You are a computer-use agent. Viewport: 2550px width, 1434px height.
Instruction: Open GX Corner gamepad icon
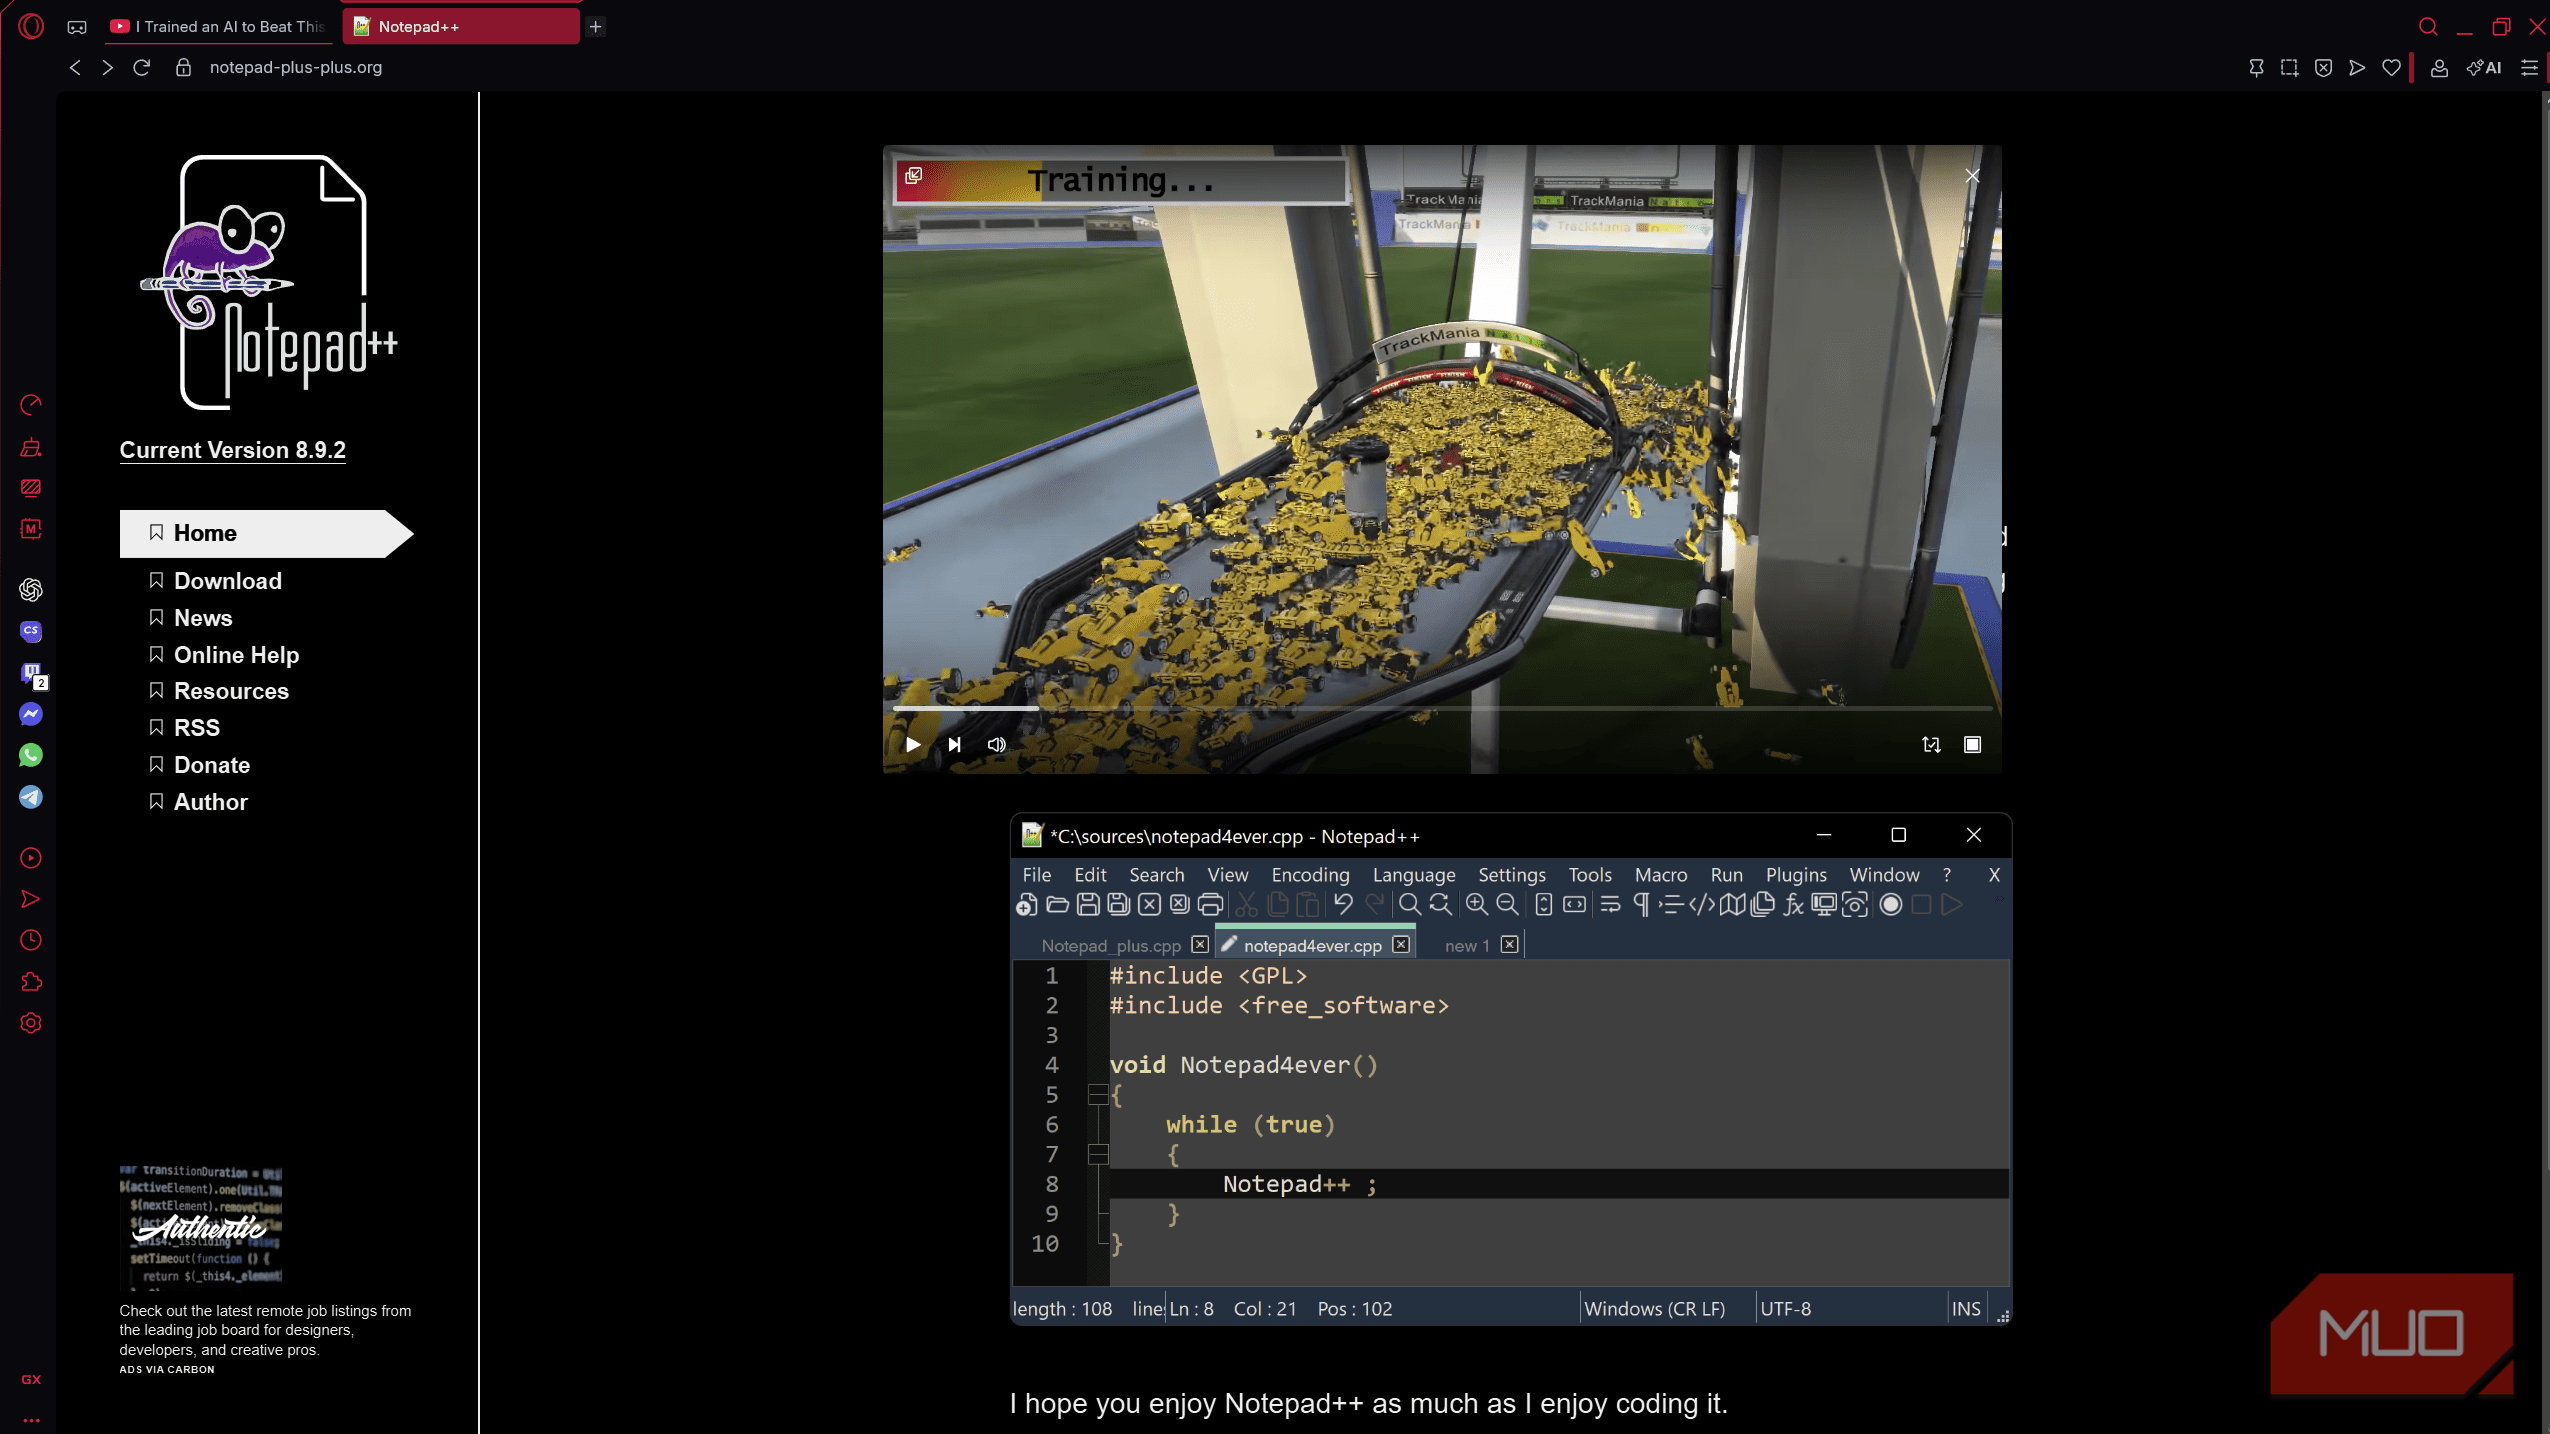click(x=77, y=27)
